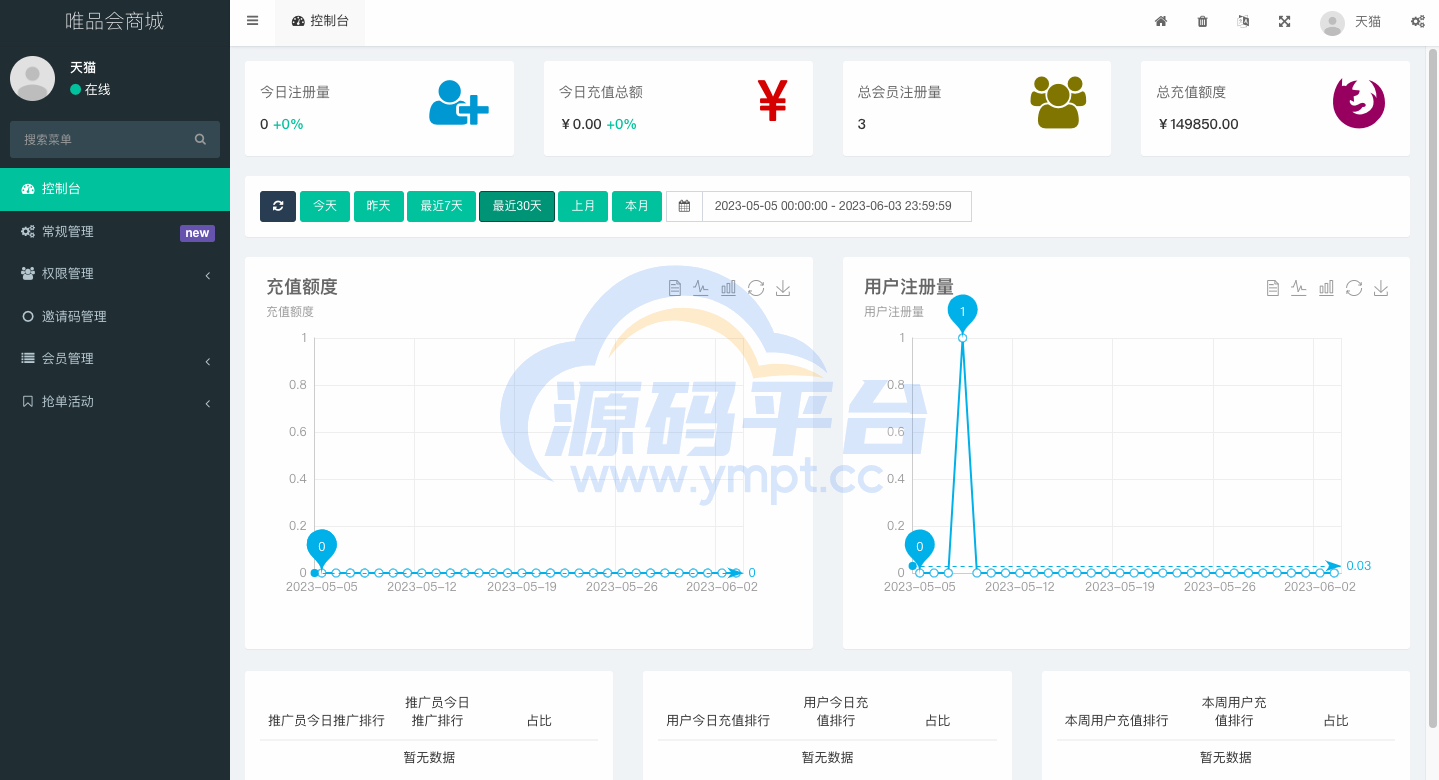Click the 本周用户充值排行 column header

click(1116, 720)
